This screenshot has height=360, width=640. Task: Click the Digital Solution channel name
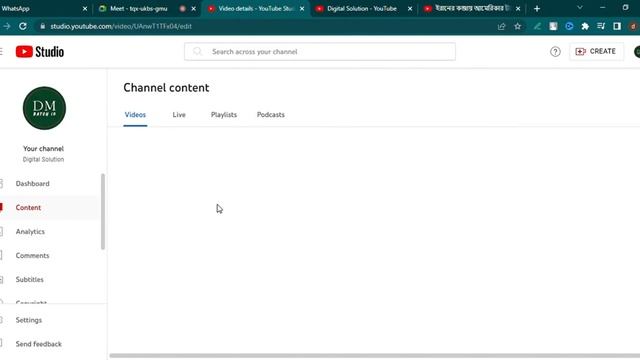click(x=43, y=160)
